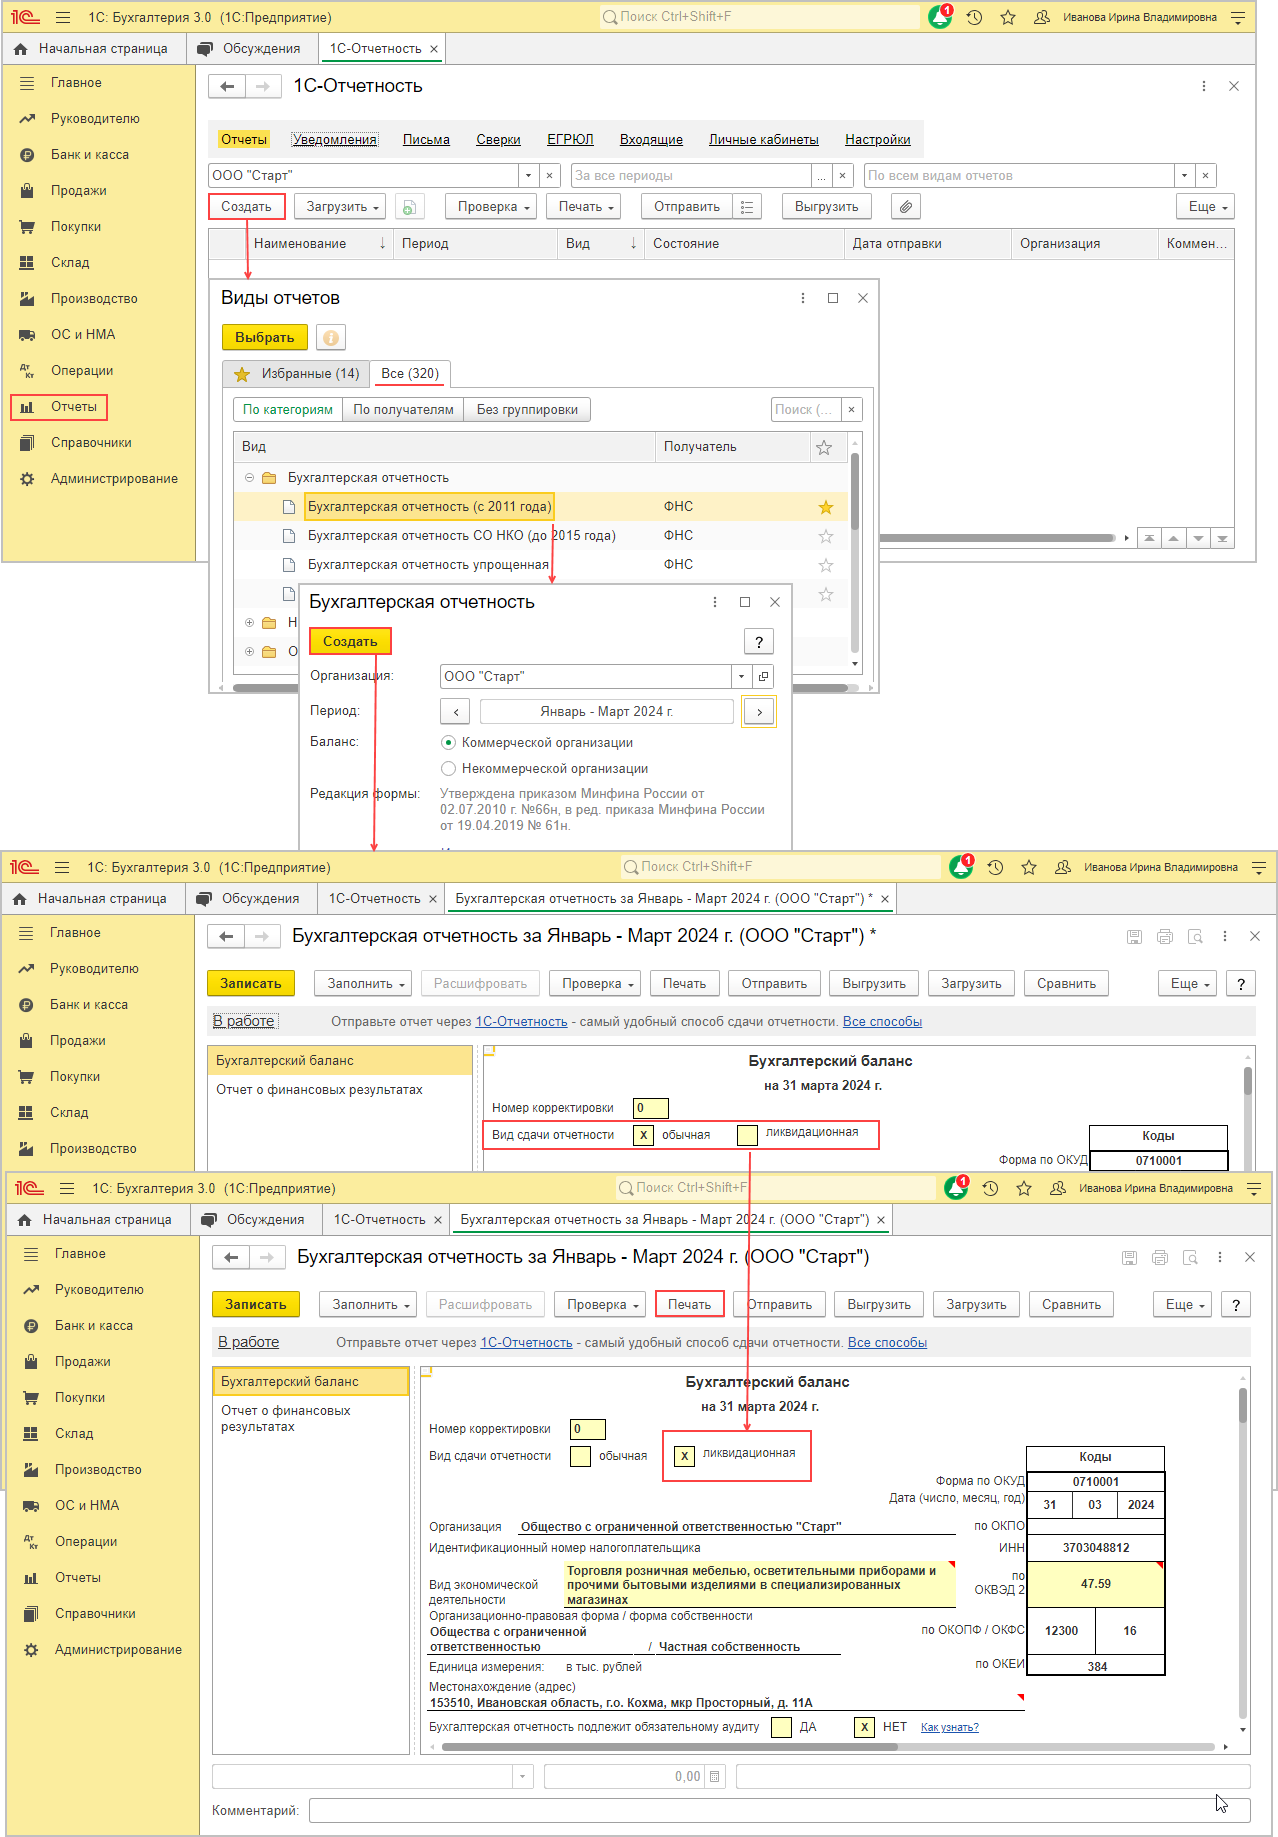Click horizontal scrollbar of bottommost balance form
Viewport: 1278px width, 1837px height.
tap(669, 1747)
